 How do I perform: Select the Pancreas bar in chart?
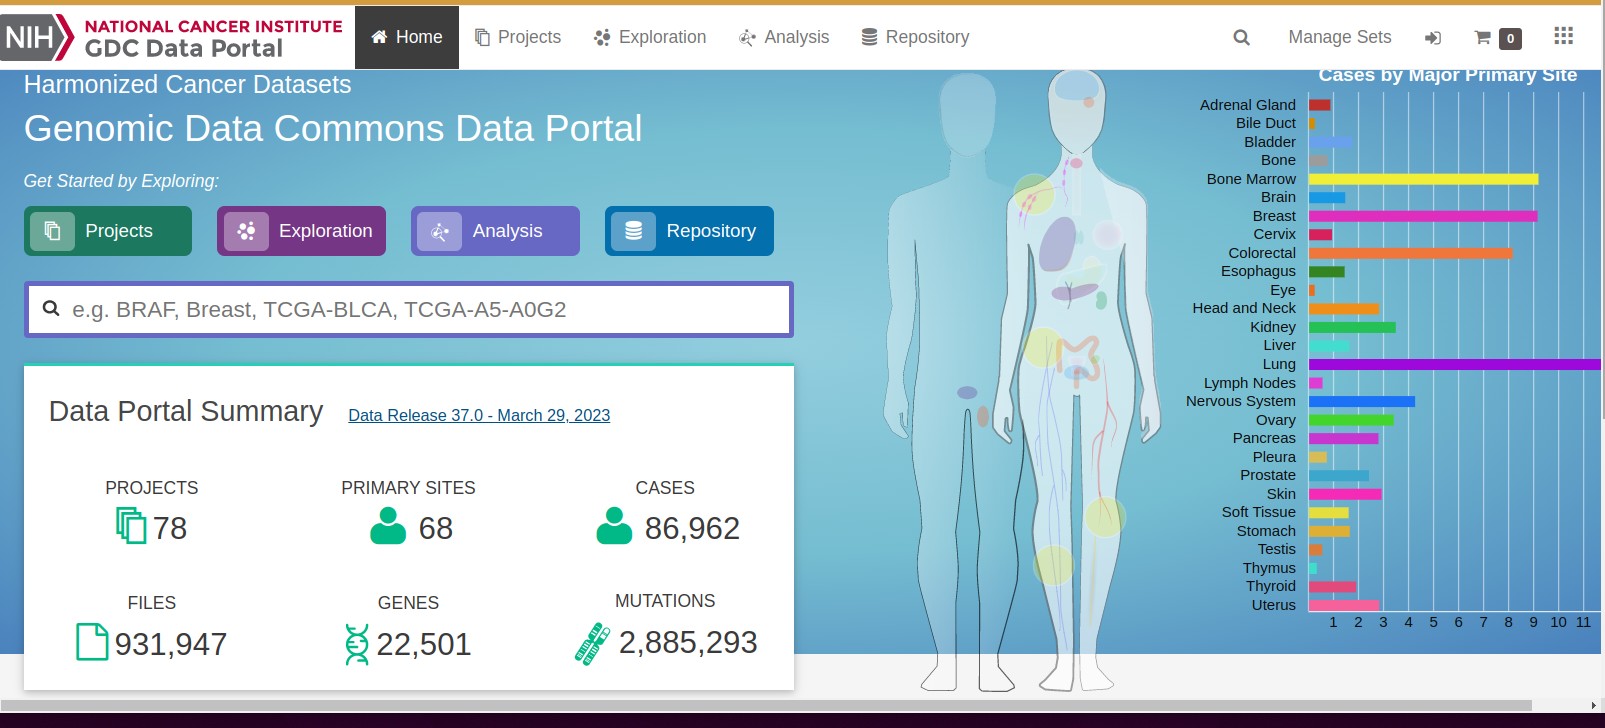1344,438
